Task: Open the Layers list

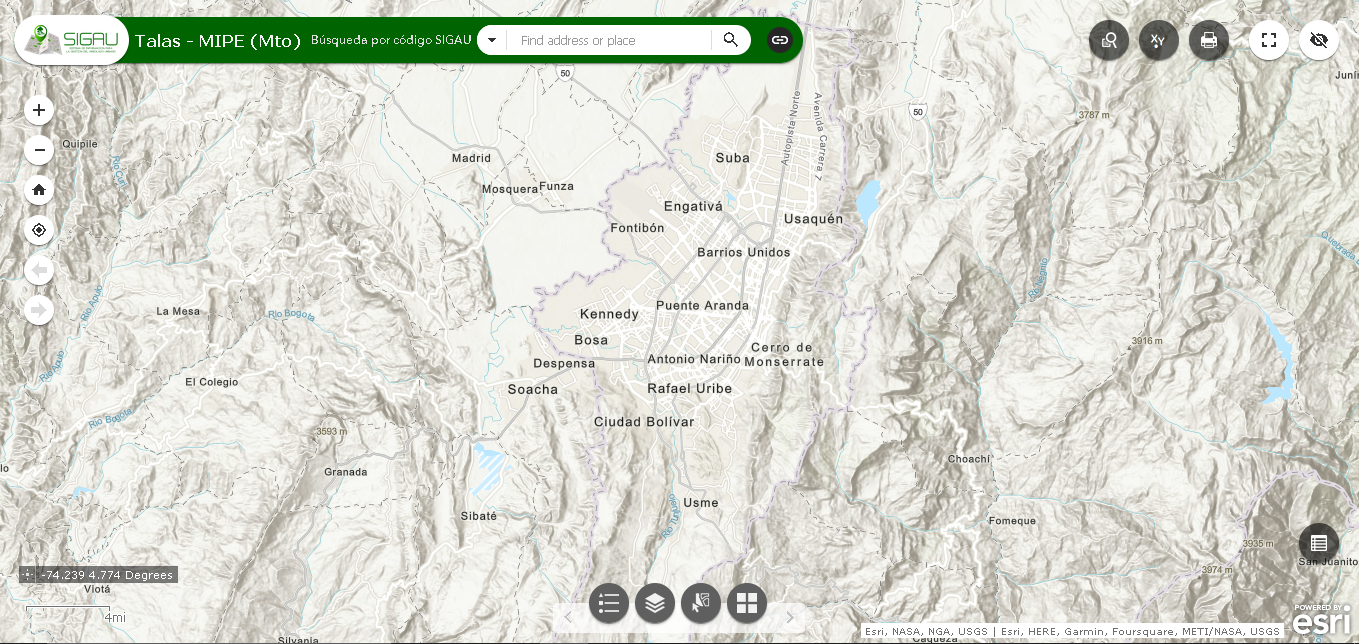Action: click(655, 603)
